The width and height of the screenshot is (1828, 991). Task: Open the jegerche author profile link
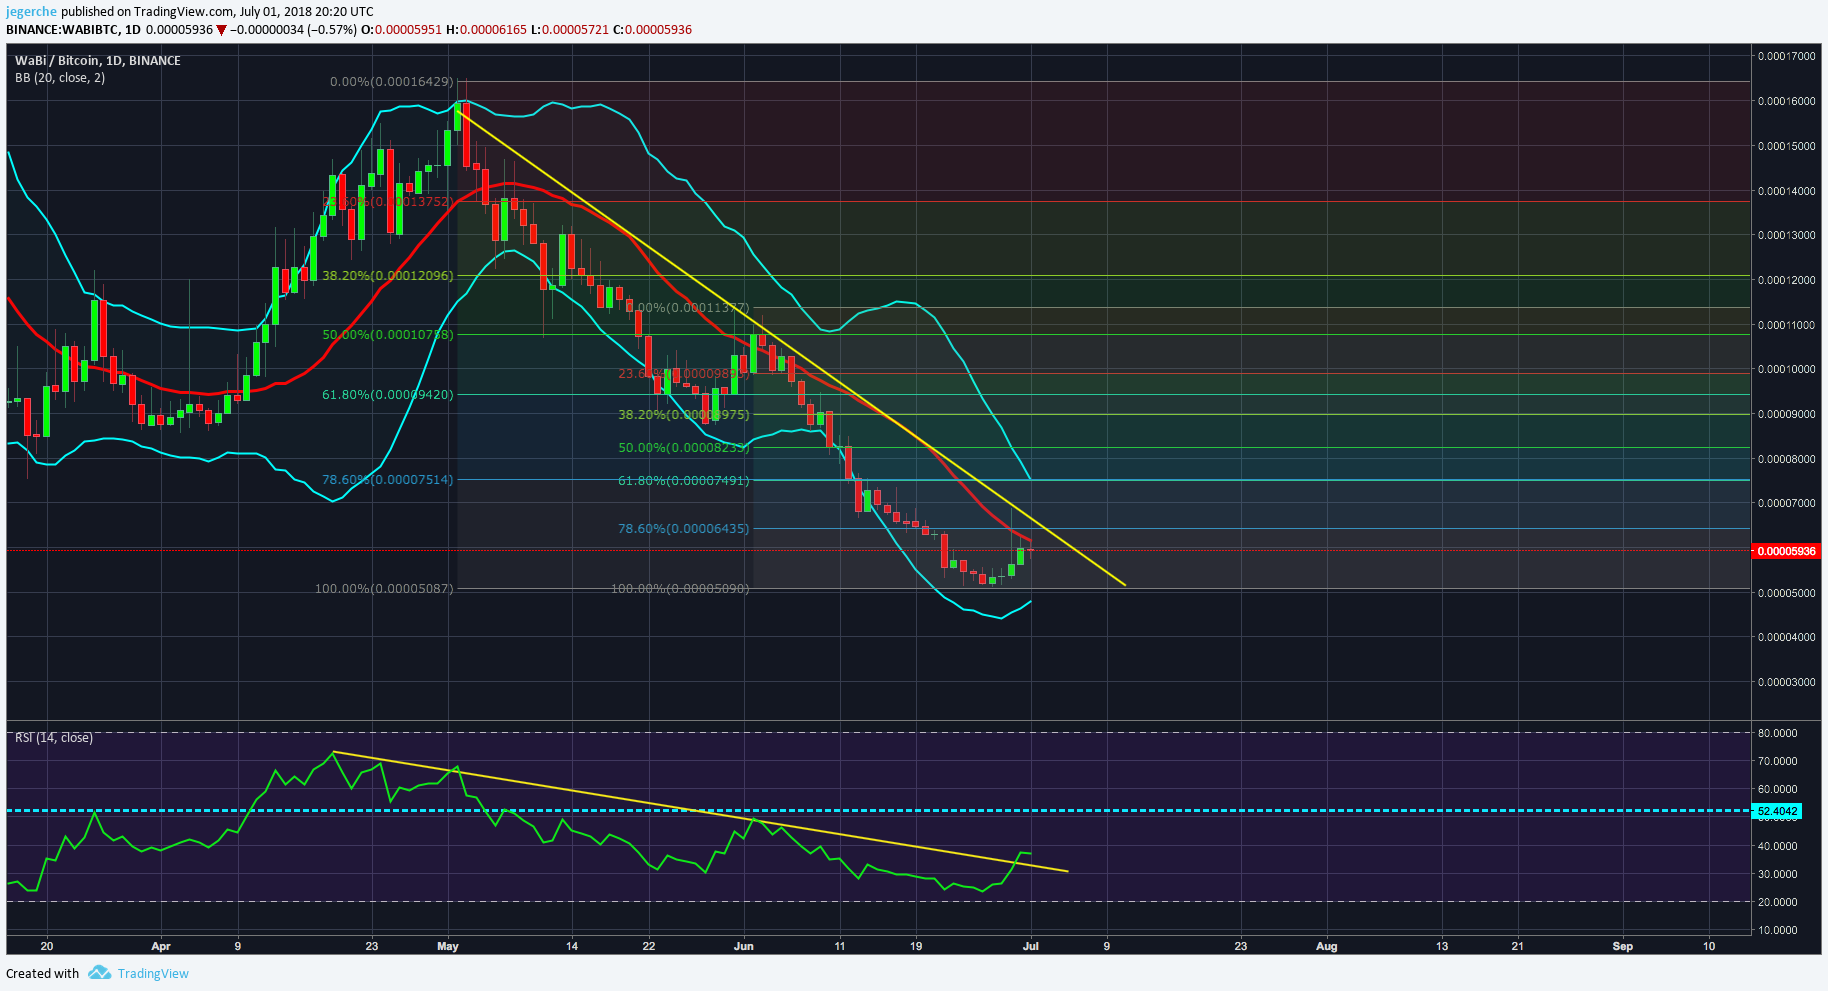click(31, 12)
